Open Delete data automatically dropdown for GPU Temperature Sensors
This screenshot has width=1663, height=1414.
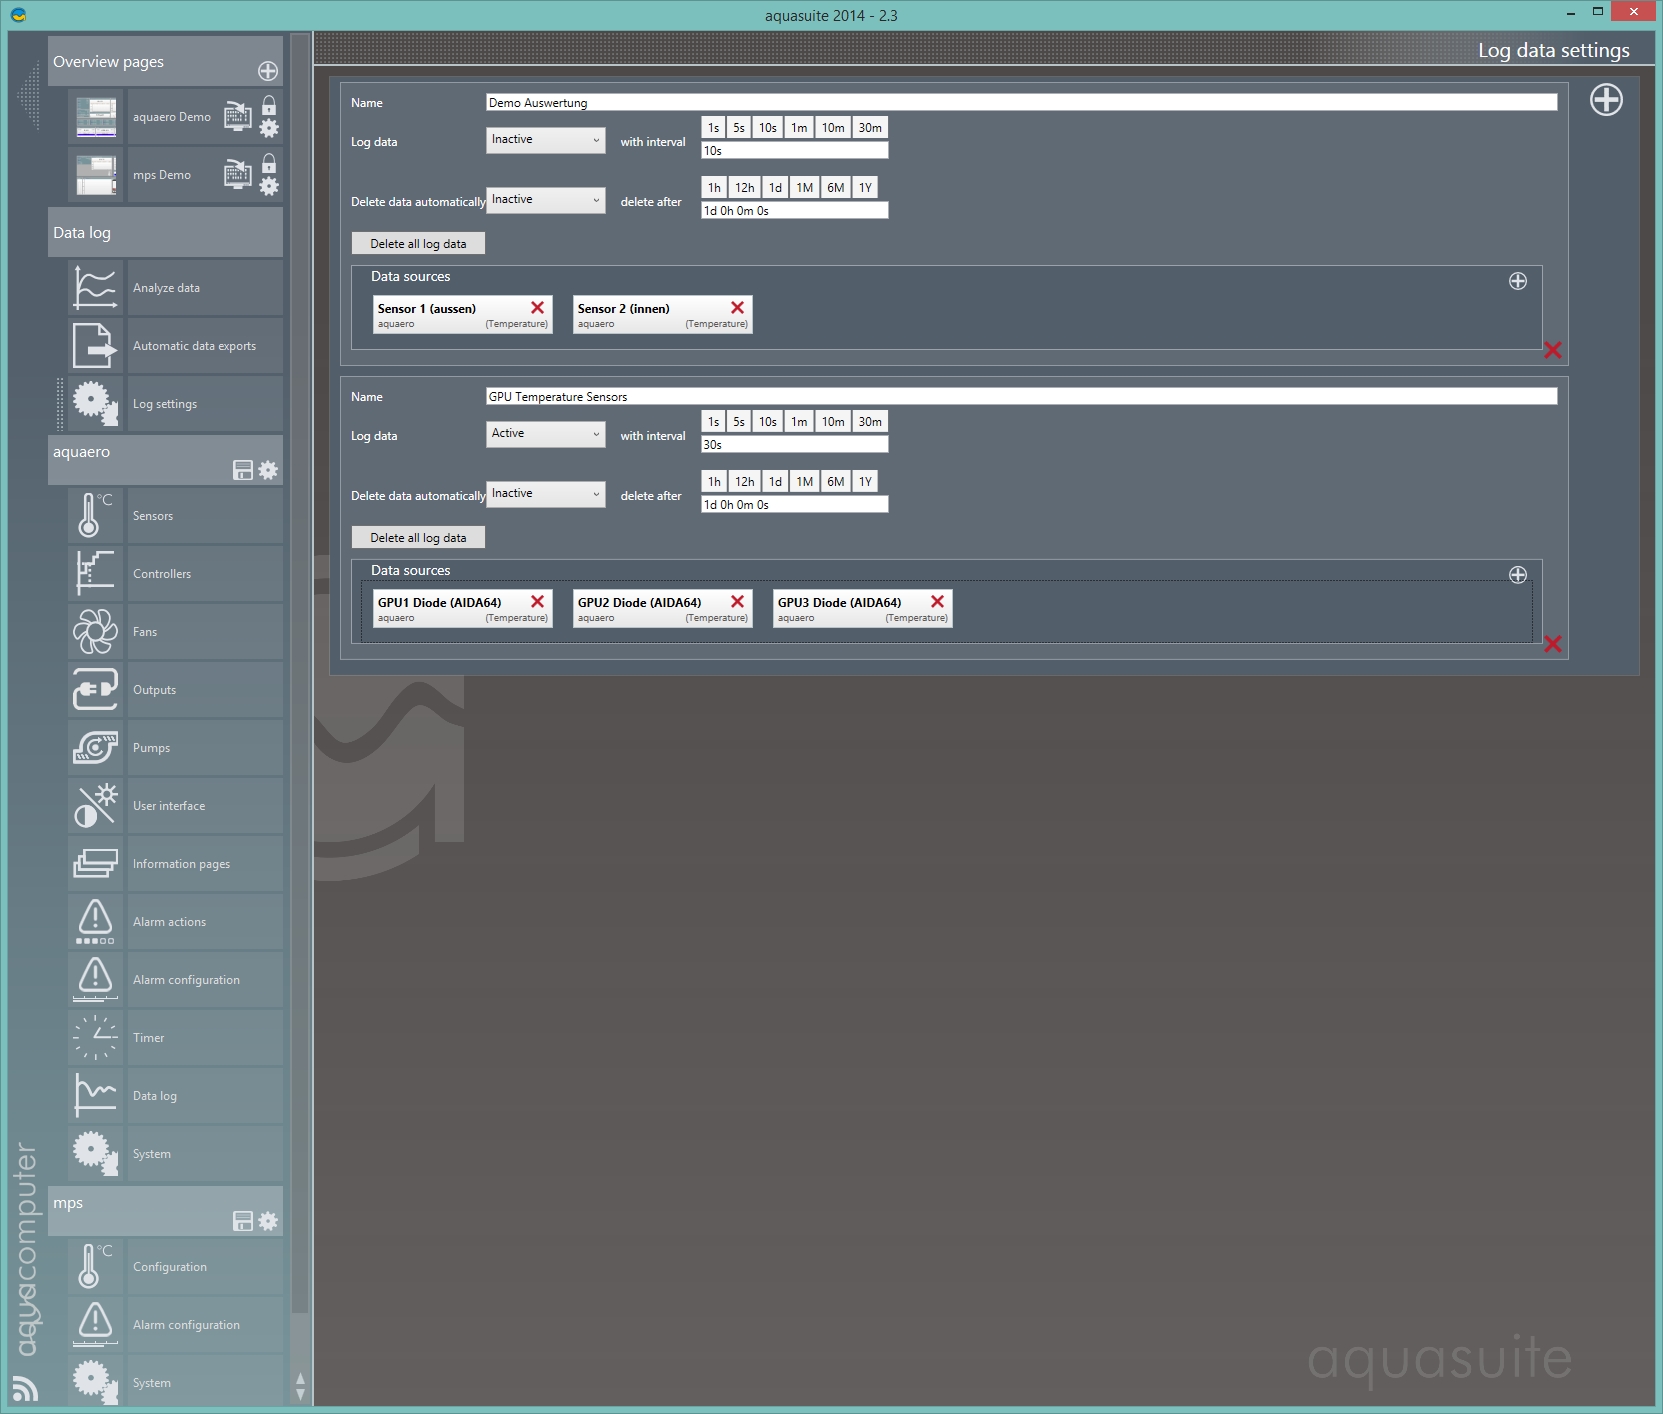point(546,494)
